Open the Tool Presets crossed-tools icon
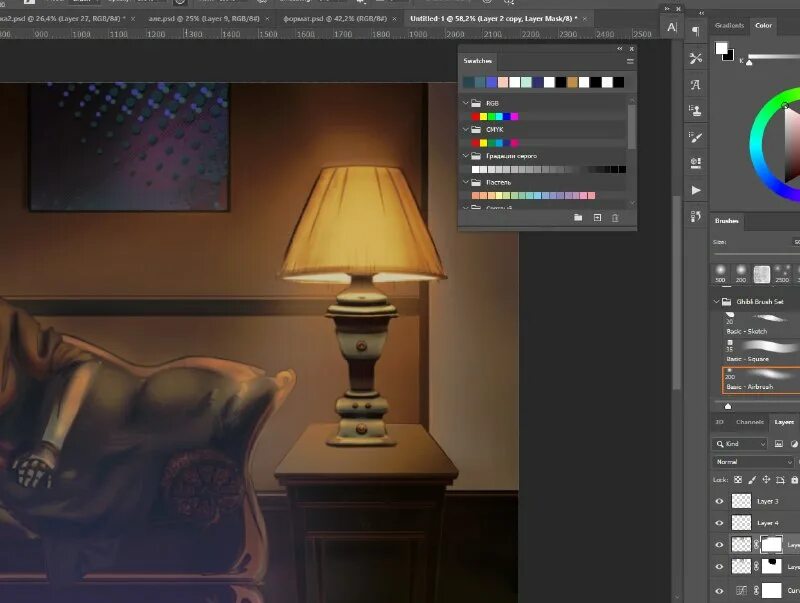This screenshot has width=800, height=603. click(x=695, y=58)
